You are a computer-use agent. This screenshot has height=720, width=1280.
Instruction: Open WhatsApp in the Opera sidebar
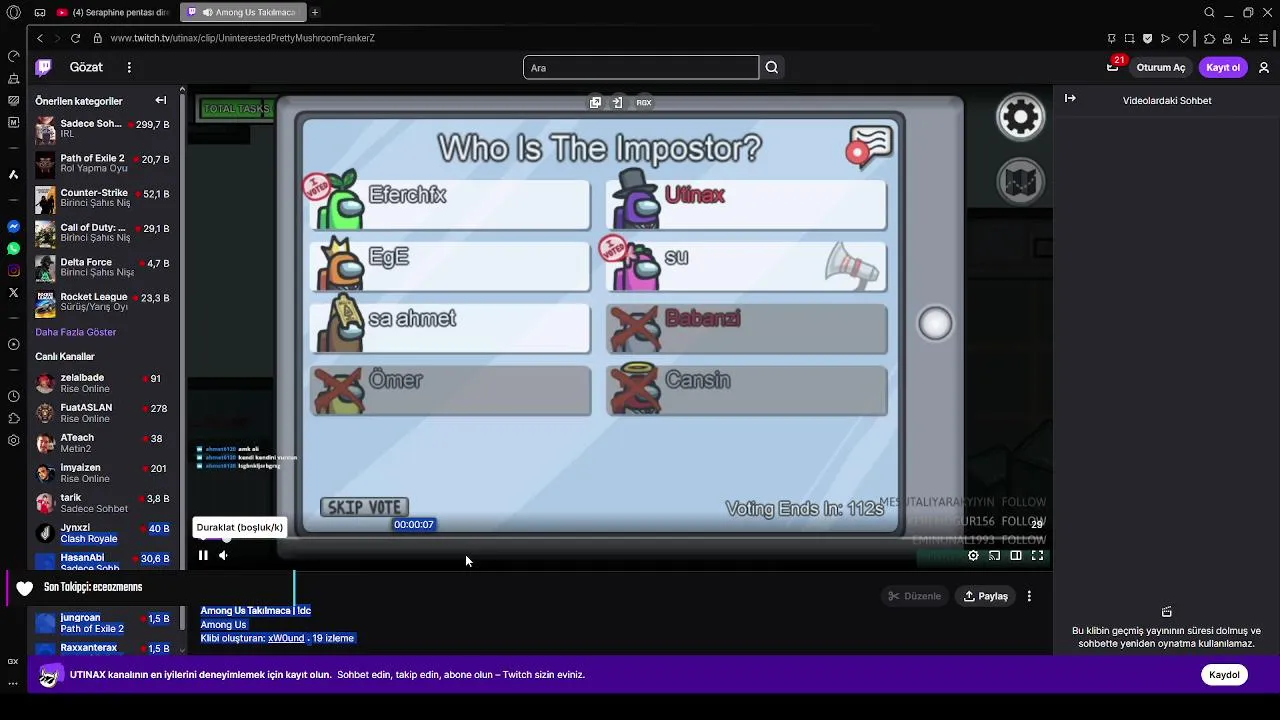tap(13, 248)
